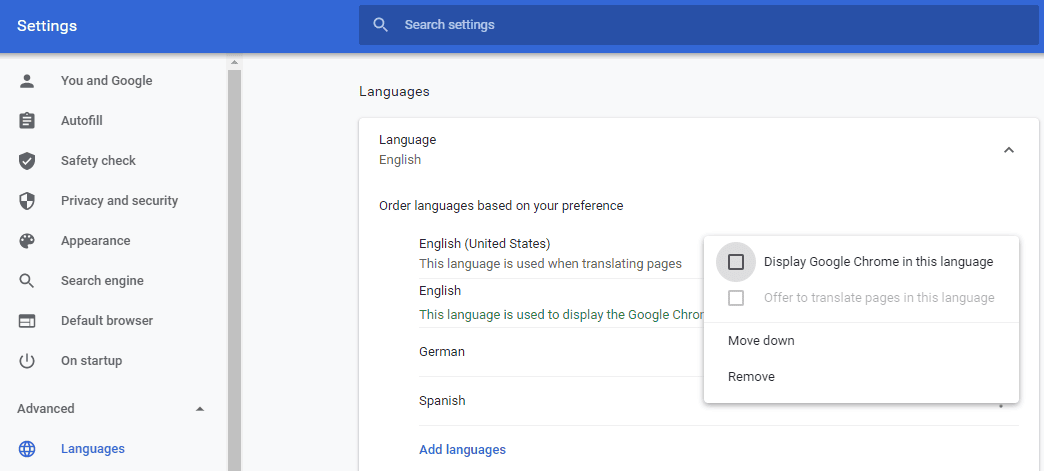Viewport: 1044px width, 471px height.
Task: Click 'This language is used when translating pages'
Action: coord(550,264)
